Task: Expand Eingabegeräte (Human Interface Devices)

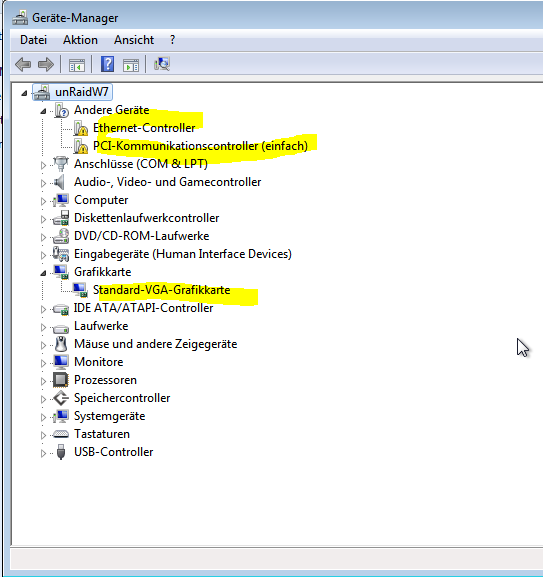Action: (43, 255)
